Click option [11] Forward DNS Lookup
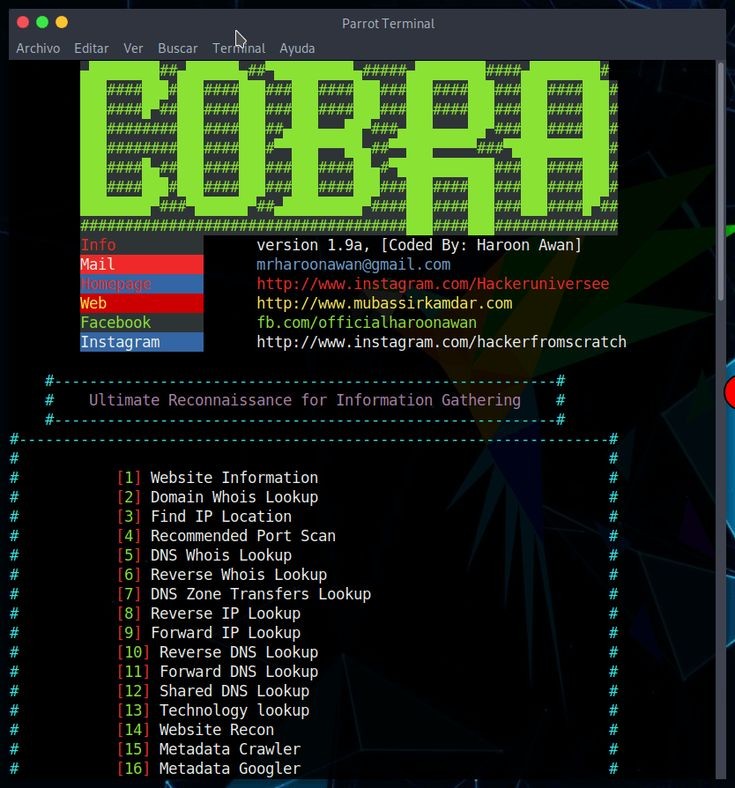 click(x=217, y=672)
